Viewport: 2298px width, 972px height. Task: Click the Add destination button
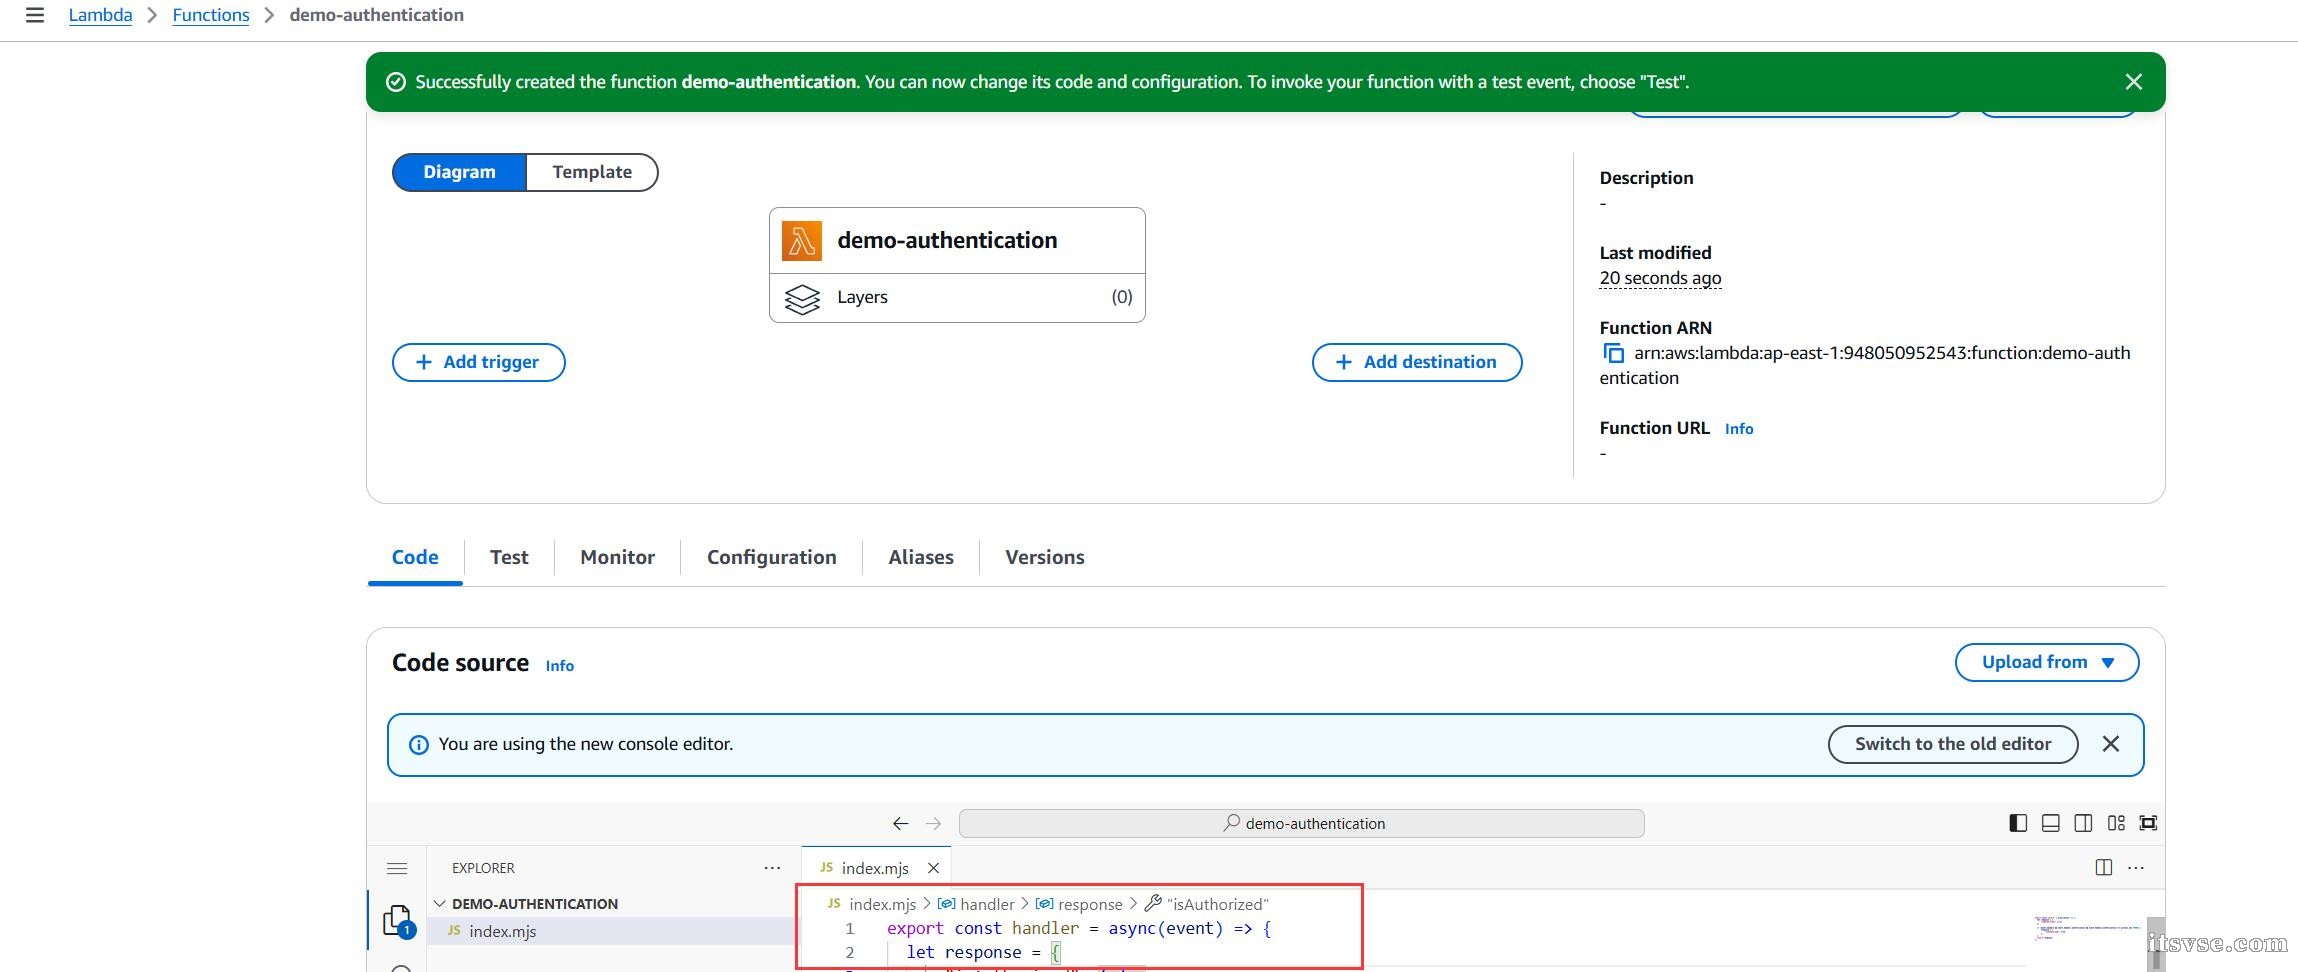pyautogui.click(x=1417, y=362)
